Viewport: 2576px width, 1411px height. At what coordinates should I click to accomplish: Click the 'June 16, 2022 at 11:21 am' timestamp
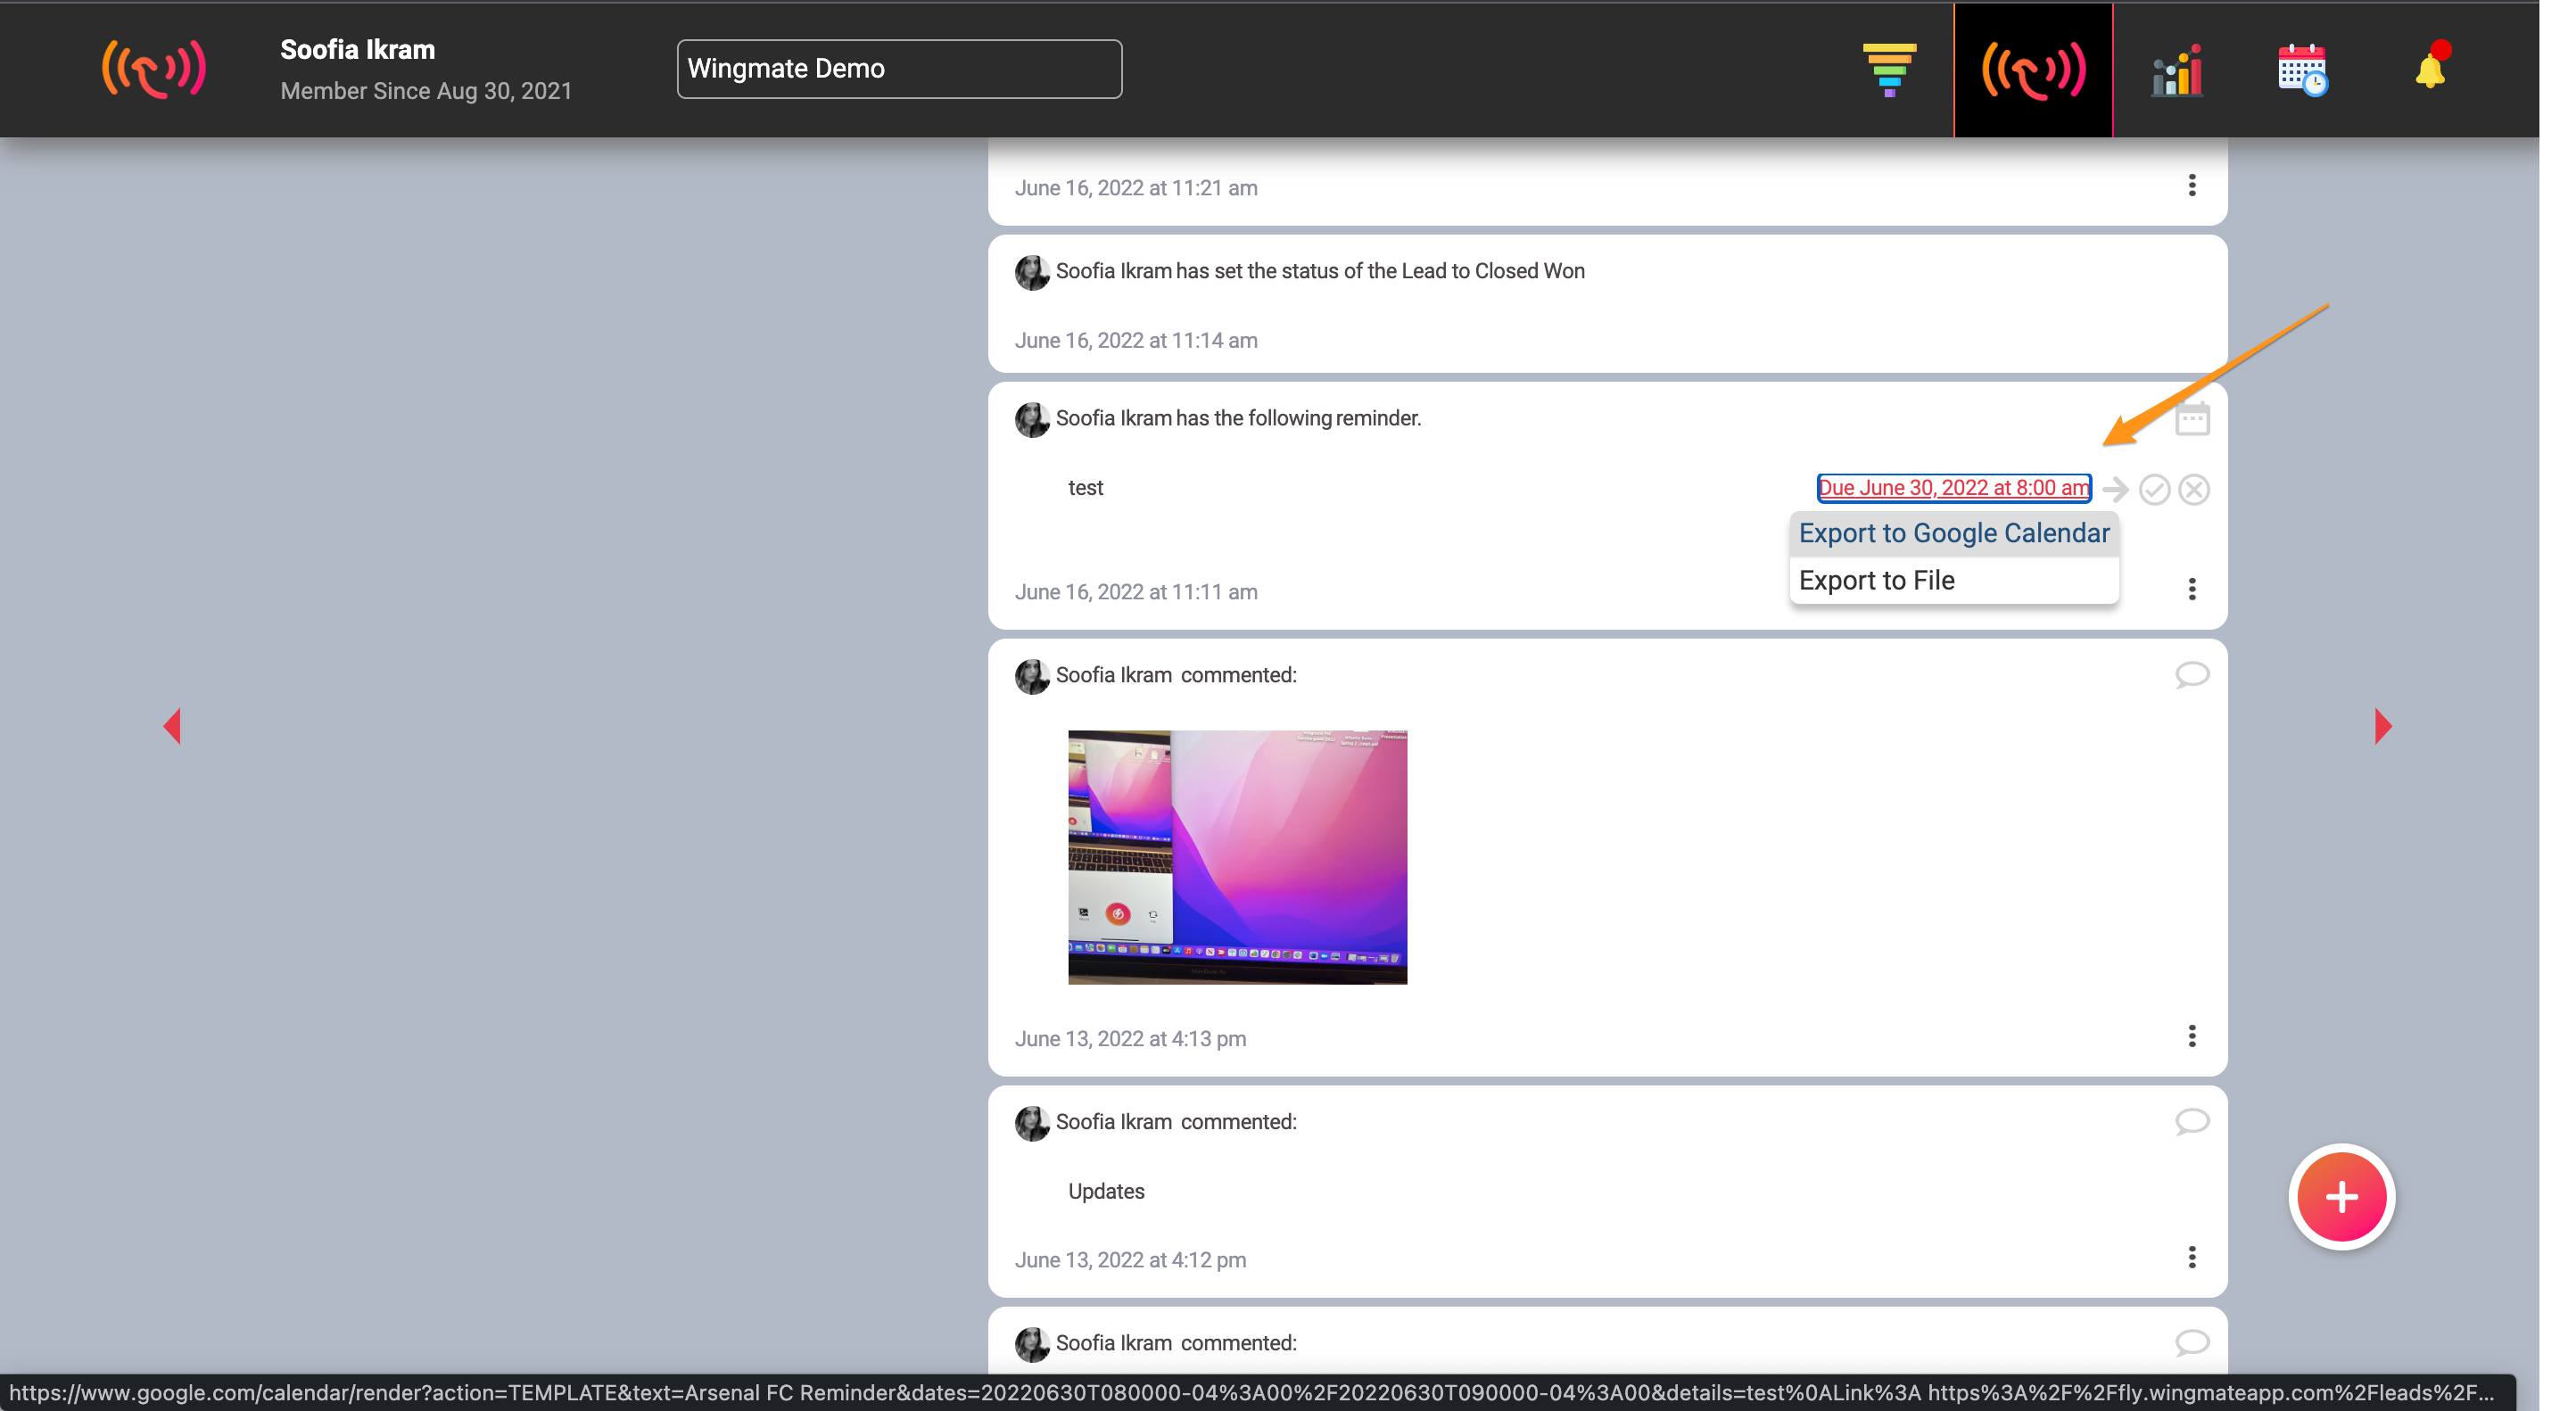(1136, 188)
